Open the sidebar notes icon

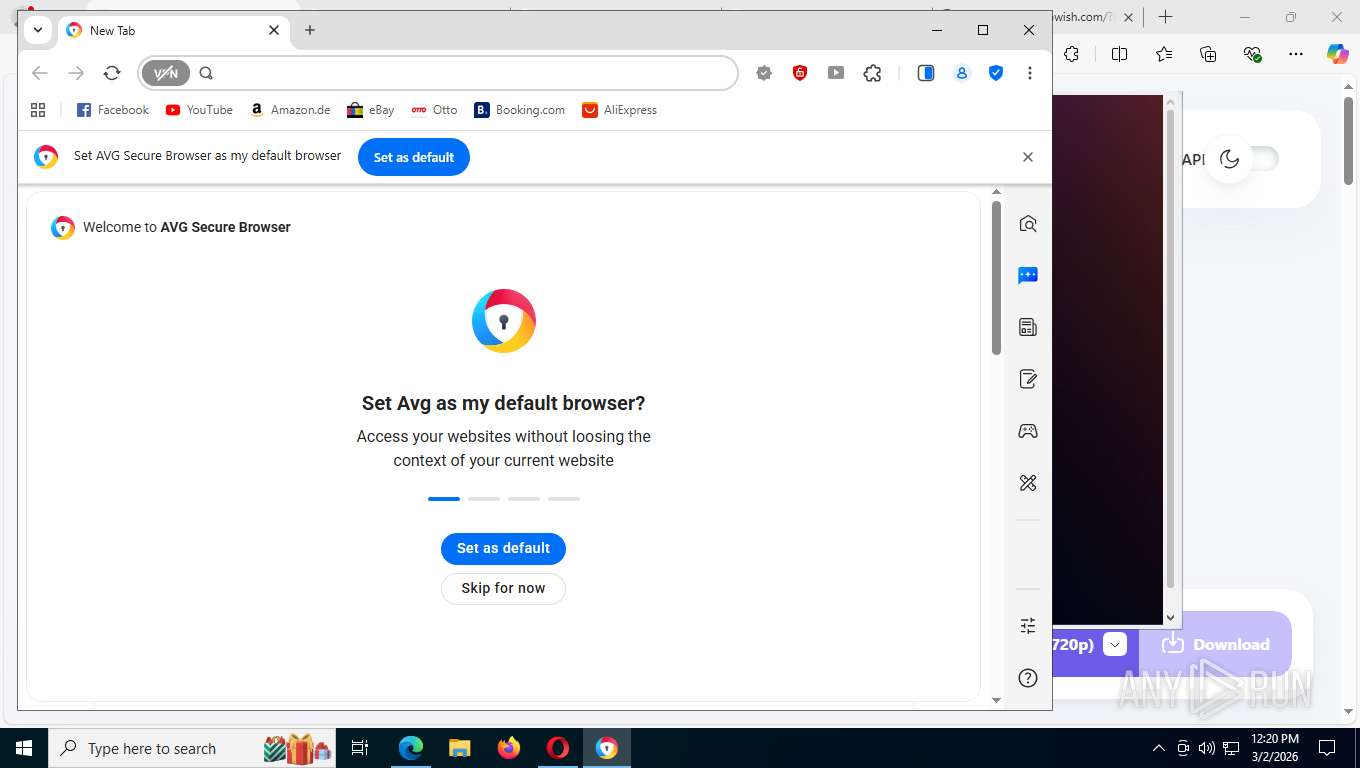point(1028,379)
